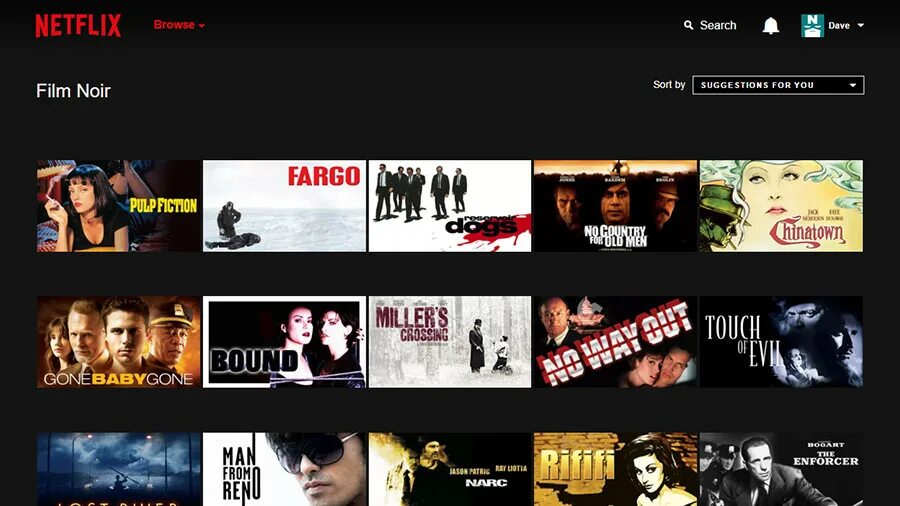The image size is (900, 506).
Task: Open notifications bell
Action: point(770,26)
